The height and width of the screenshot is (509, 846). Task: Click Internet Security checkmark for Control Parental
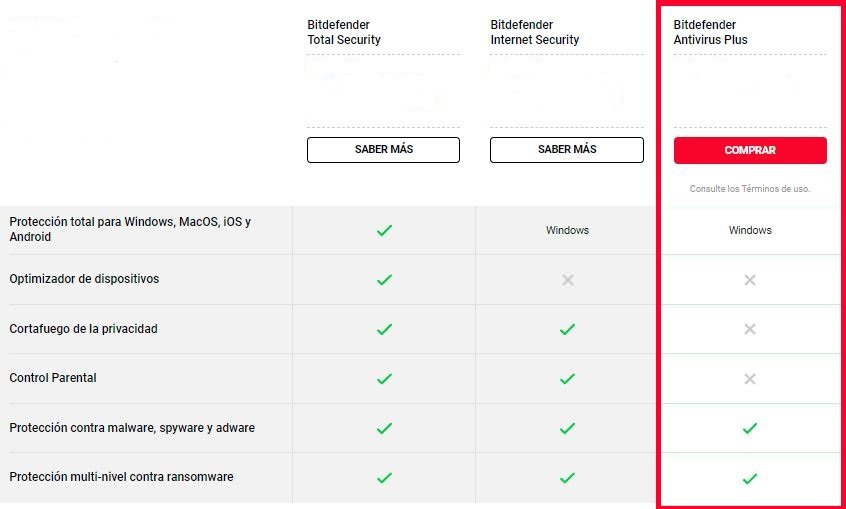coord(567,379)
